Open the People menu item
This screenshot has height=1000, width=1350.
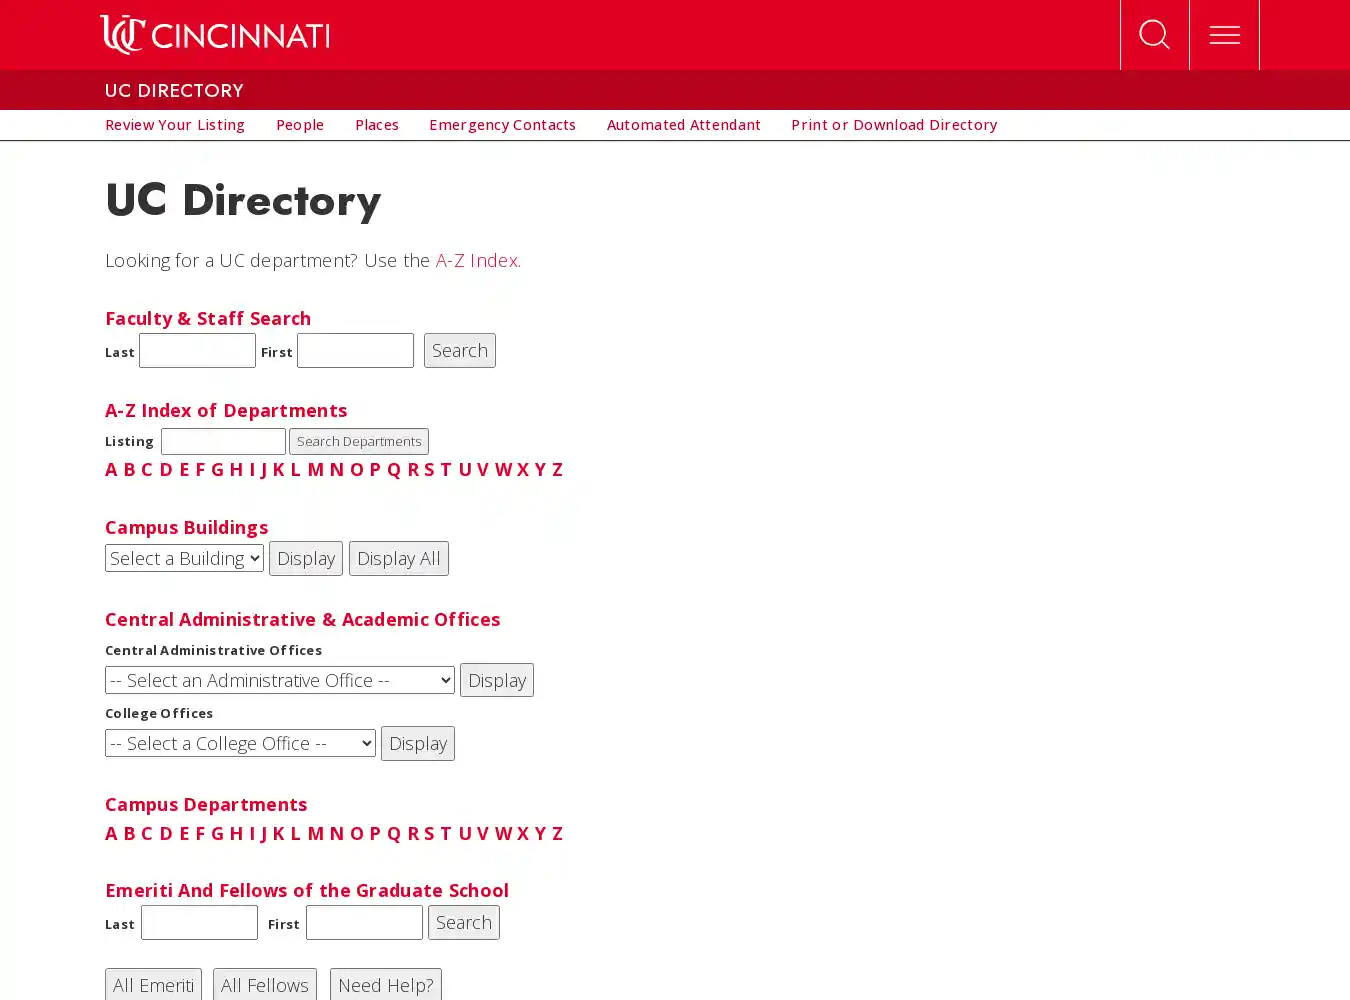[x=300, y=125]
